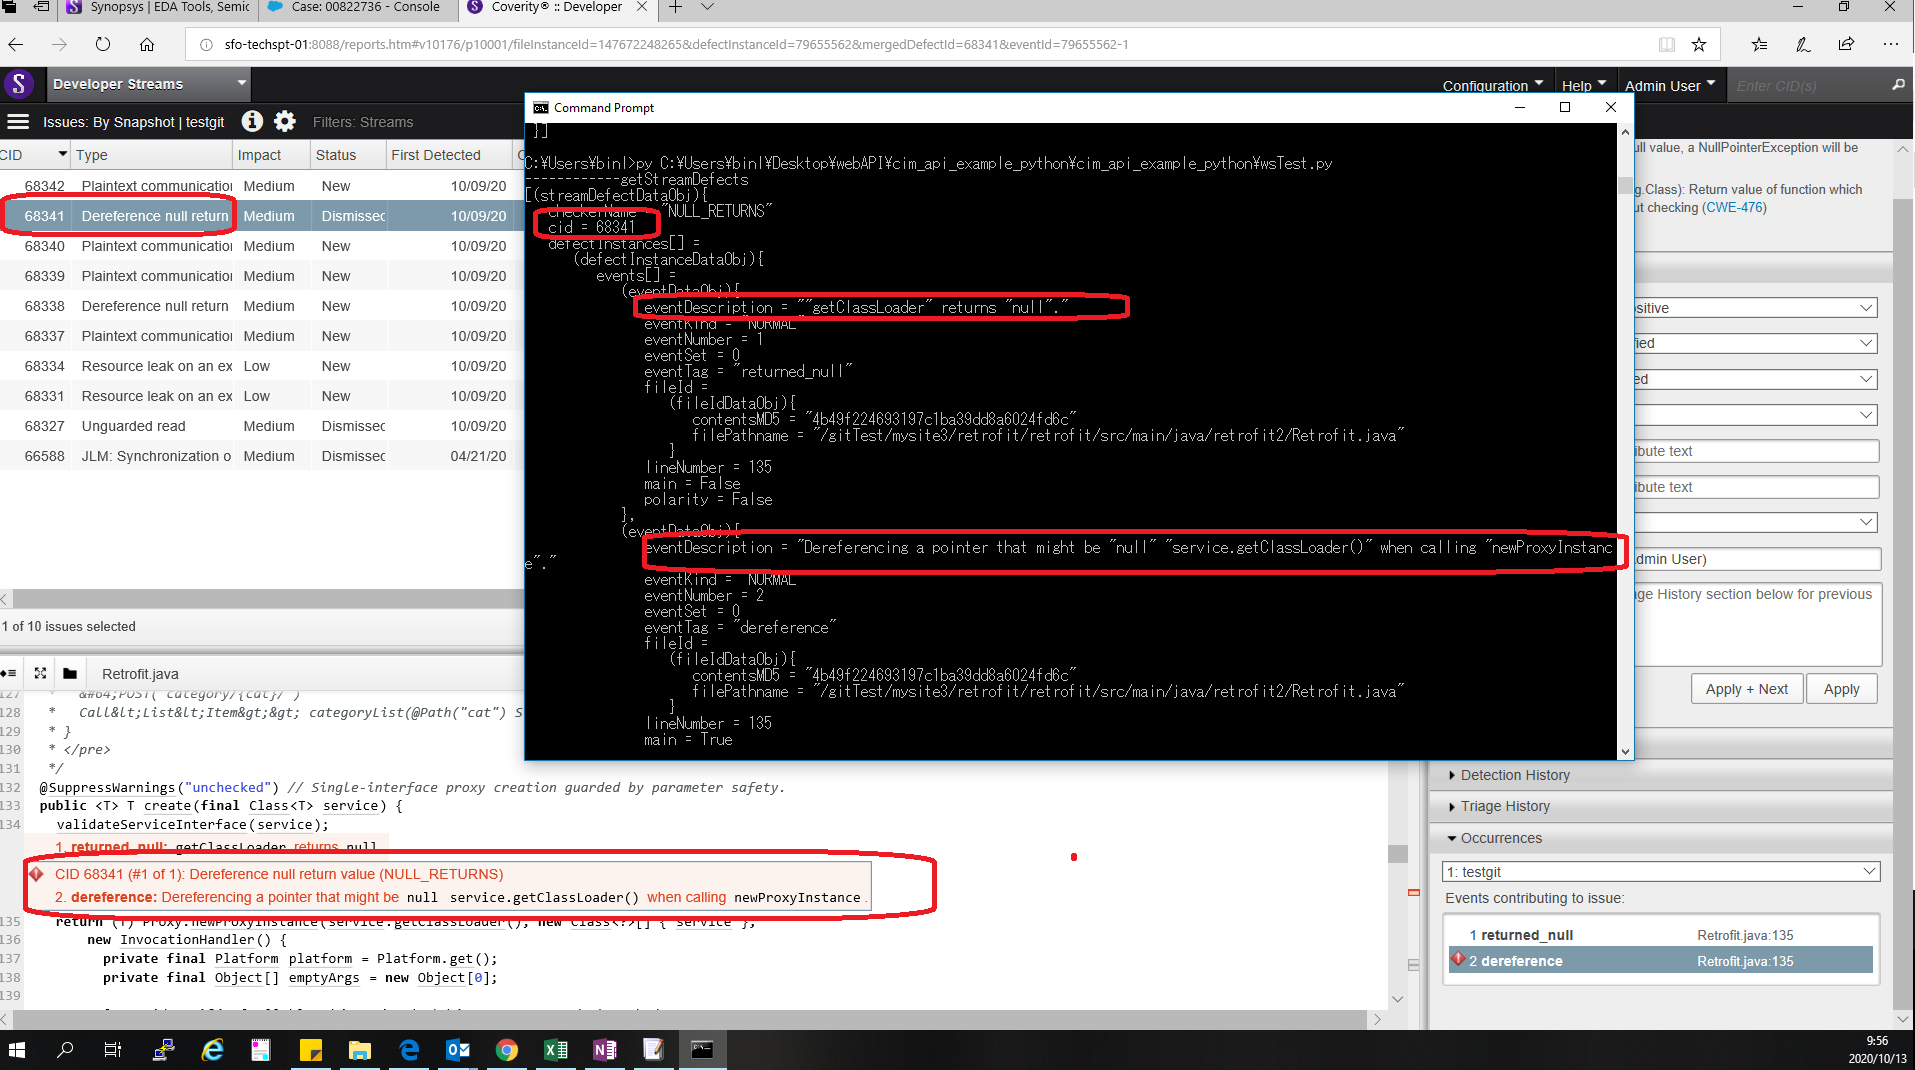Click the folder icon beside Retrofit.java
Screen dimensions: 1915x1070
70,673
